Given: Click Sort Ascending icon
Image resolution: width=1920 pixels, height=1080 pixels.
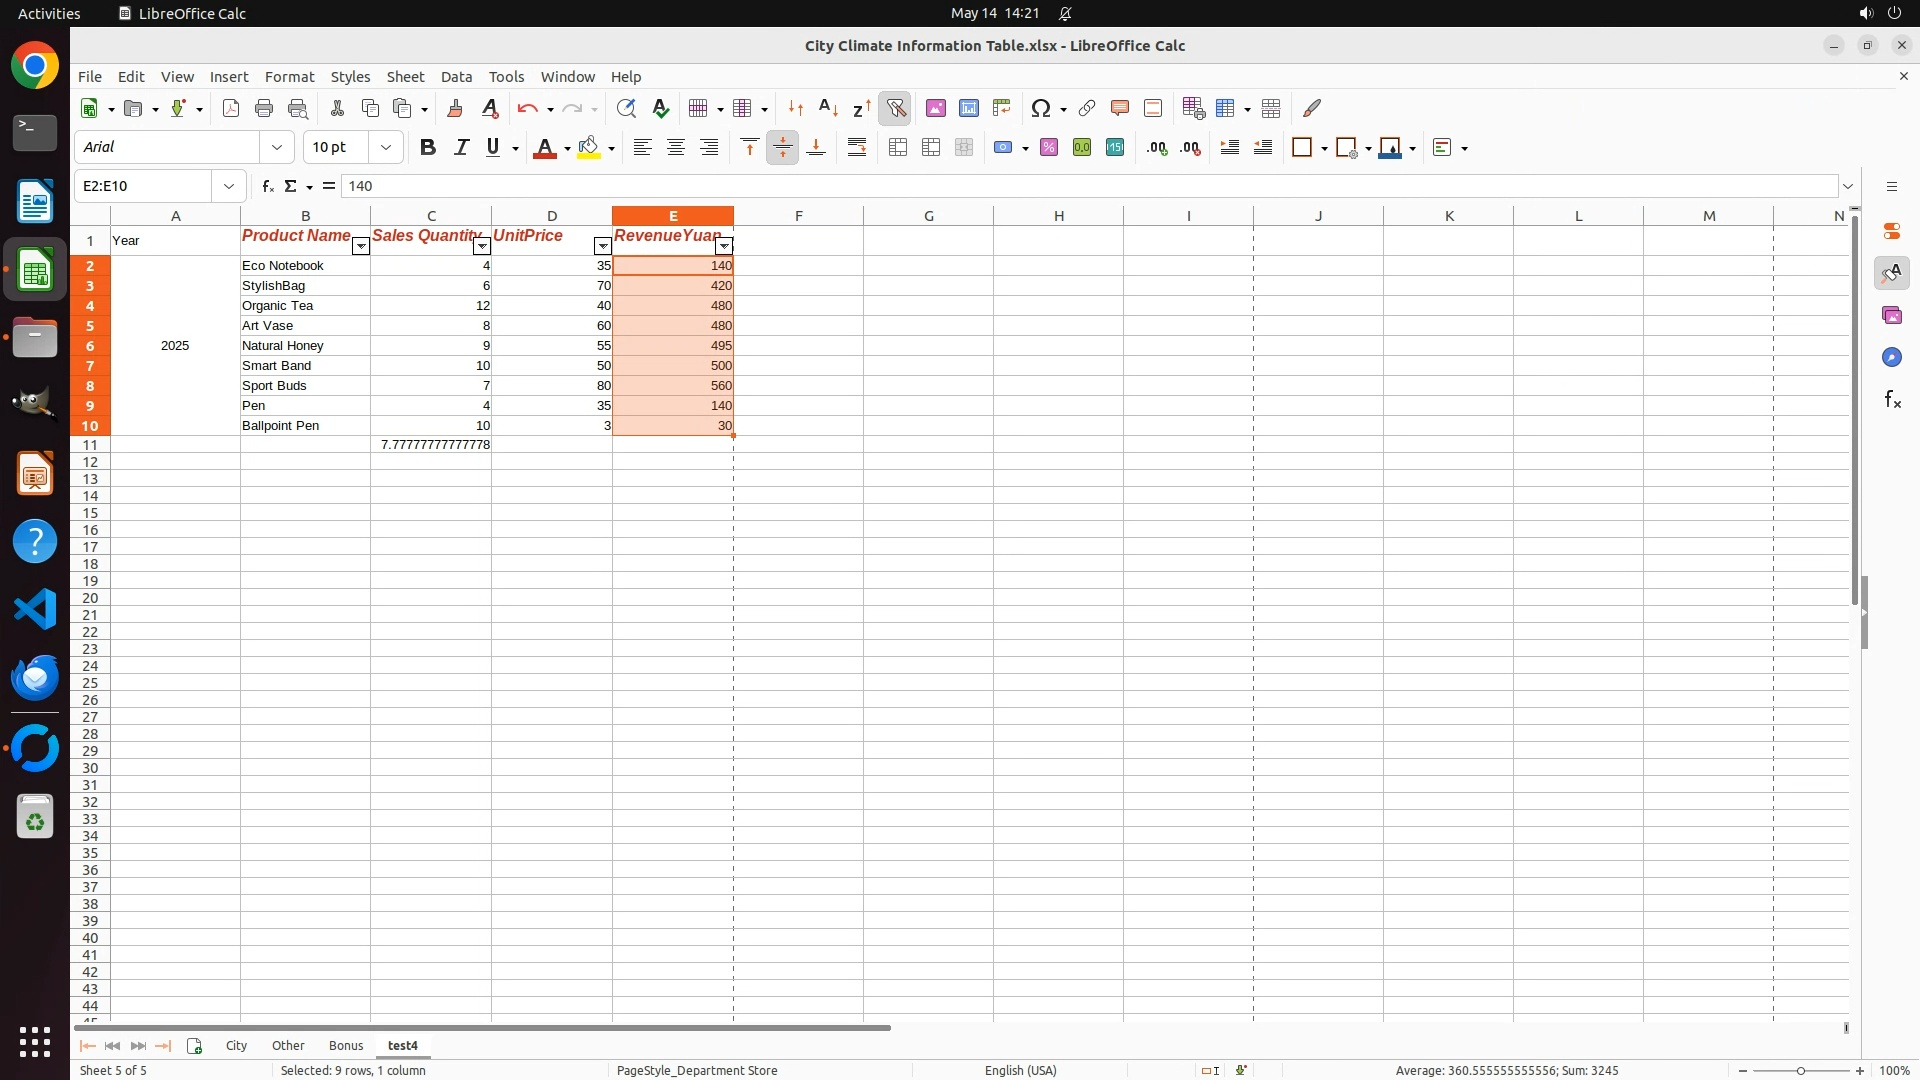Looking at the screenshot, I should click(828, 109).
